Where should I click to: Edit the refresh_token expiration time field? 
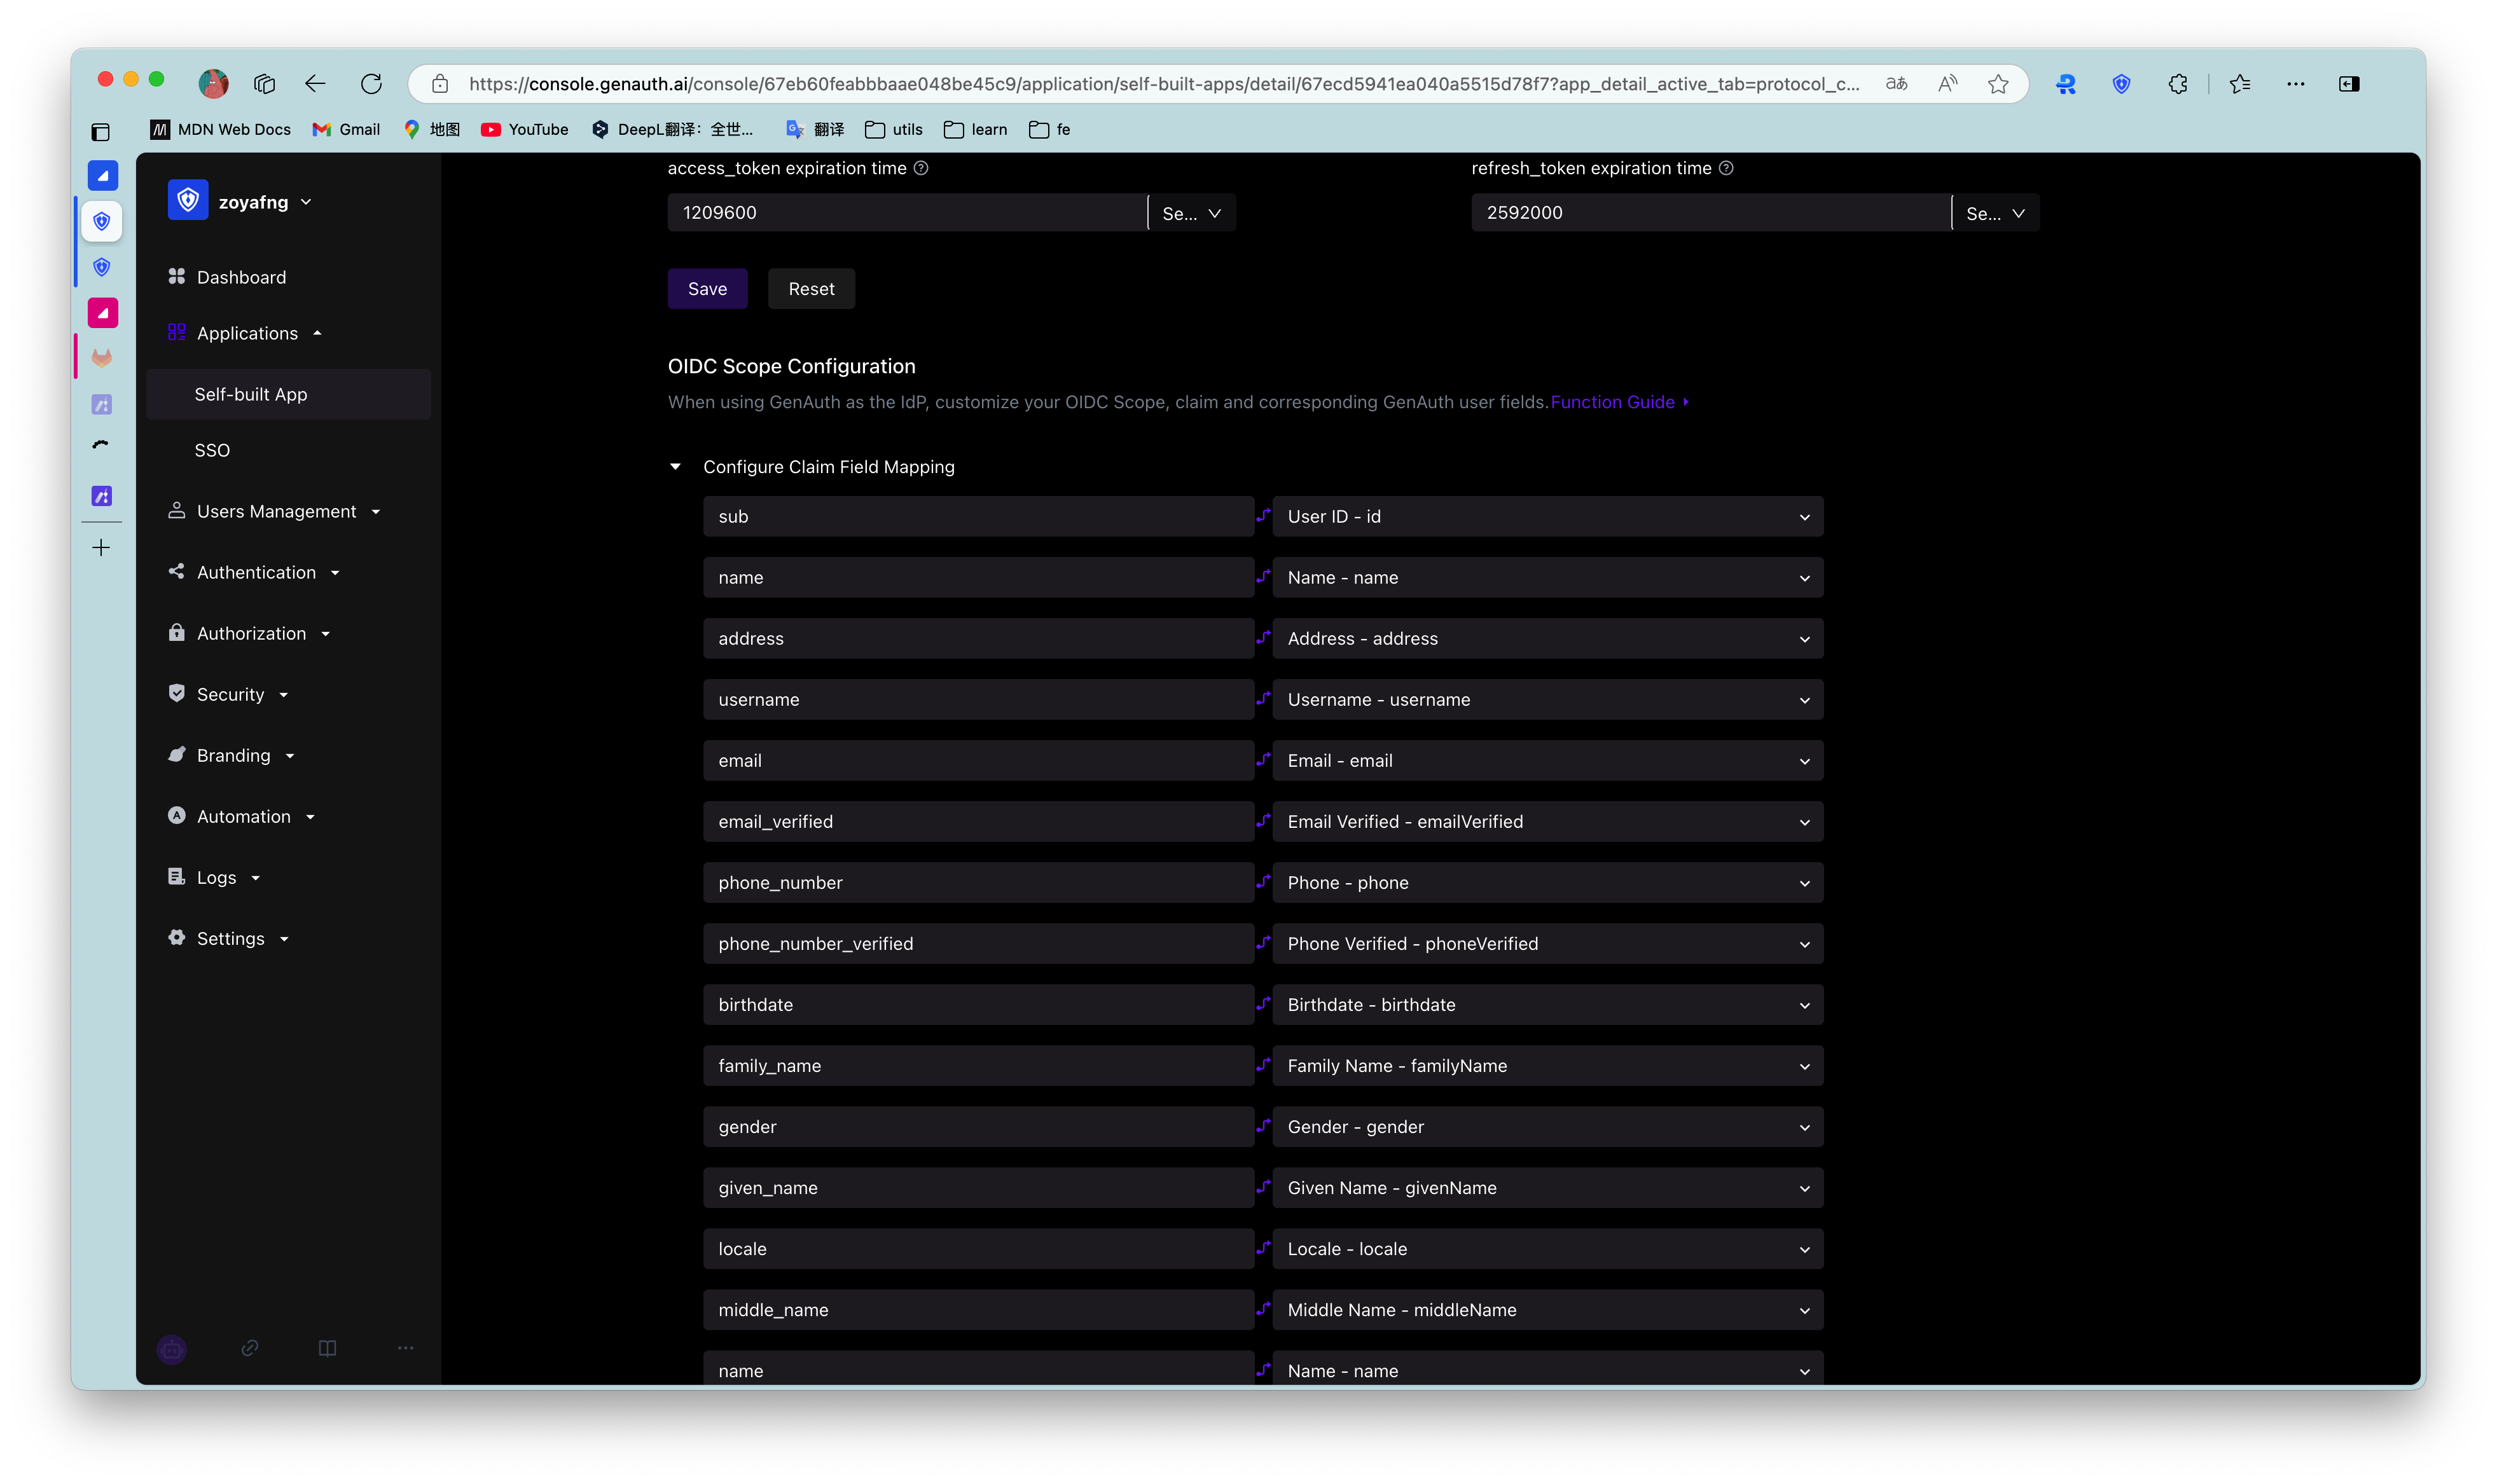point(1710,213)
